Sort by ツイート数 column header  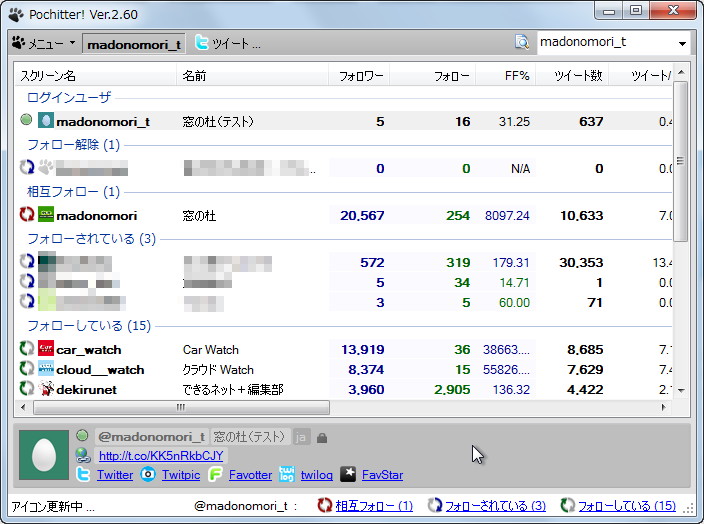click(x=572, y=76)
